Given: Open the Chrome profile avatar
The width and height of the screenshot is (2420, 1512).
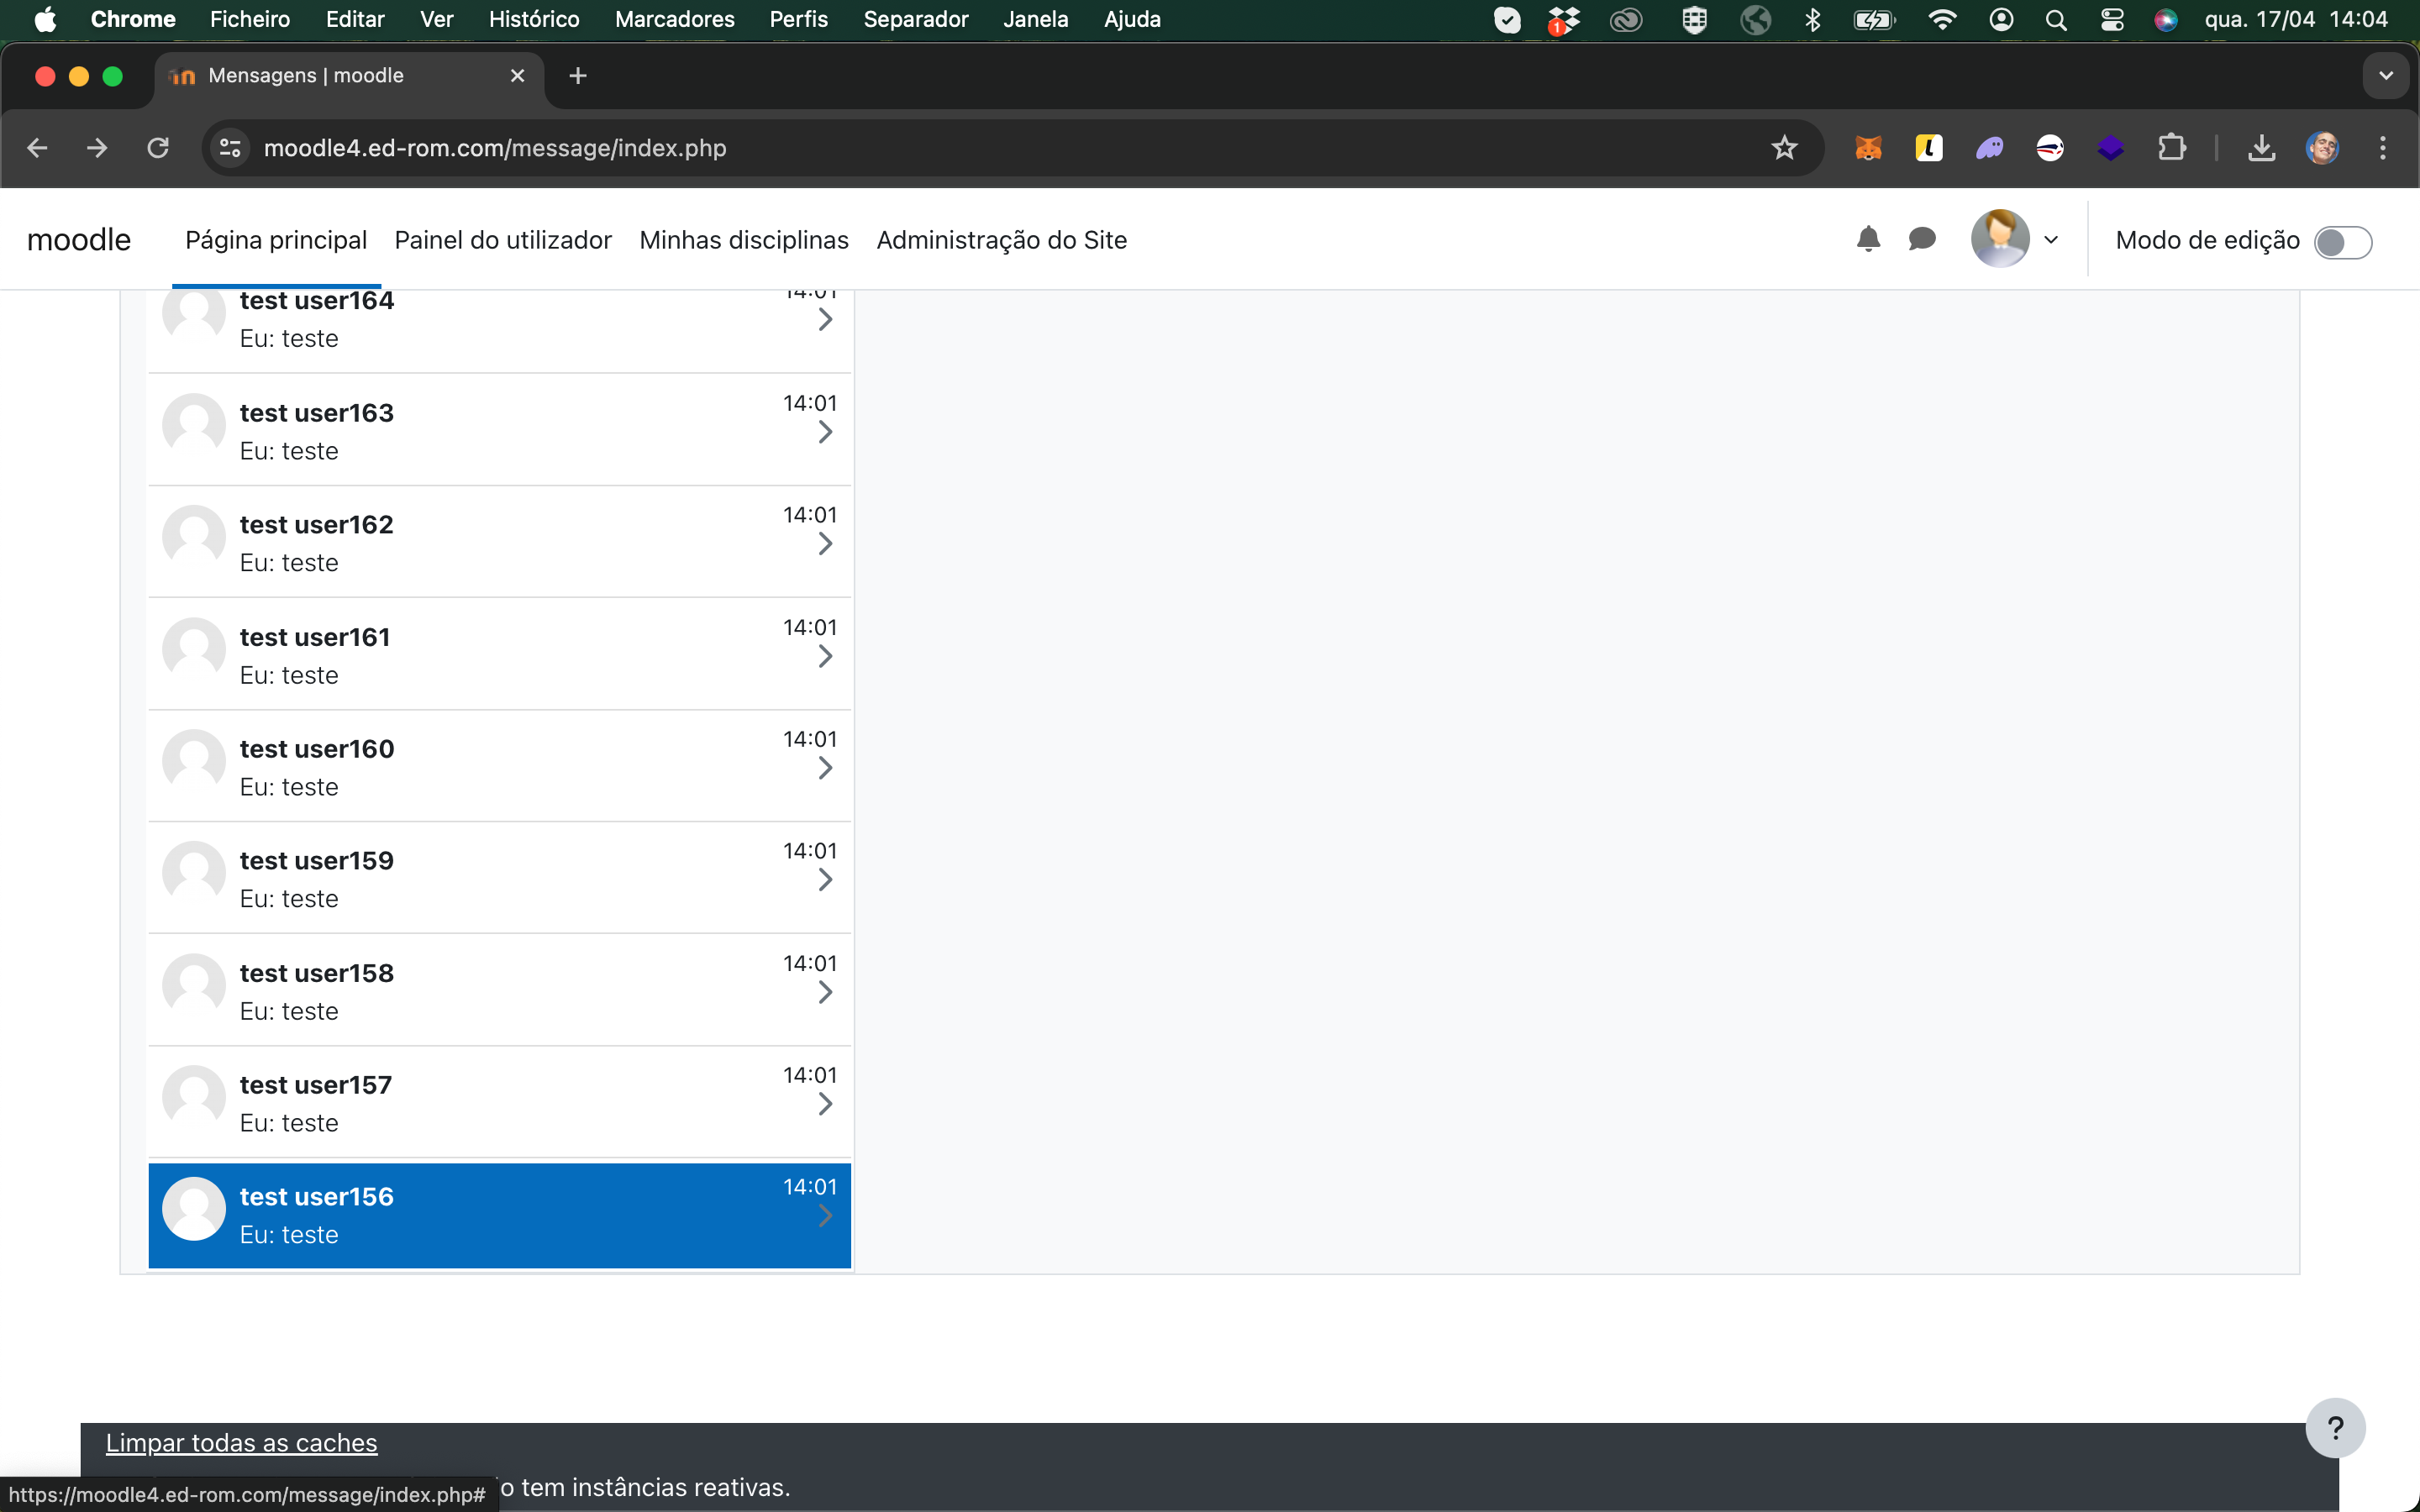Looking at the screenshot, I should [2322, 148].
